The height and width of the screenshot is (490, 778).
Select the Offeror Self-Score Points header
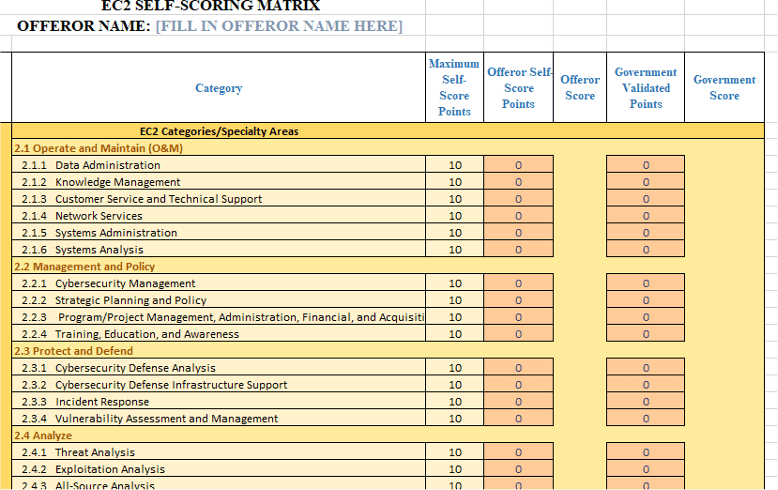point(519,88)
